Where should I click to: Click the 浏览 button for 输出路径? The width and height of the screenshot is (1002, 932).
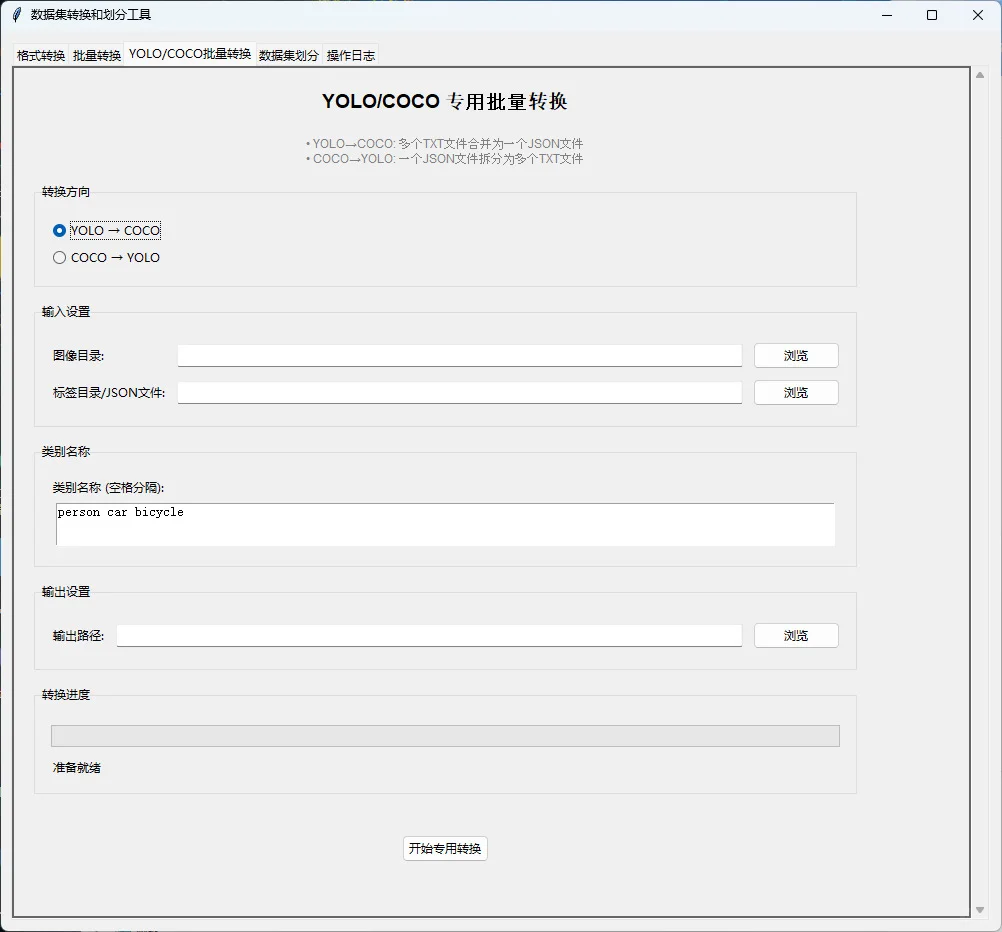pyautogui.click(x=795, y=635)
